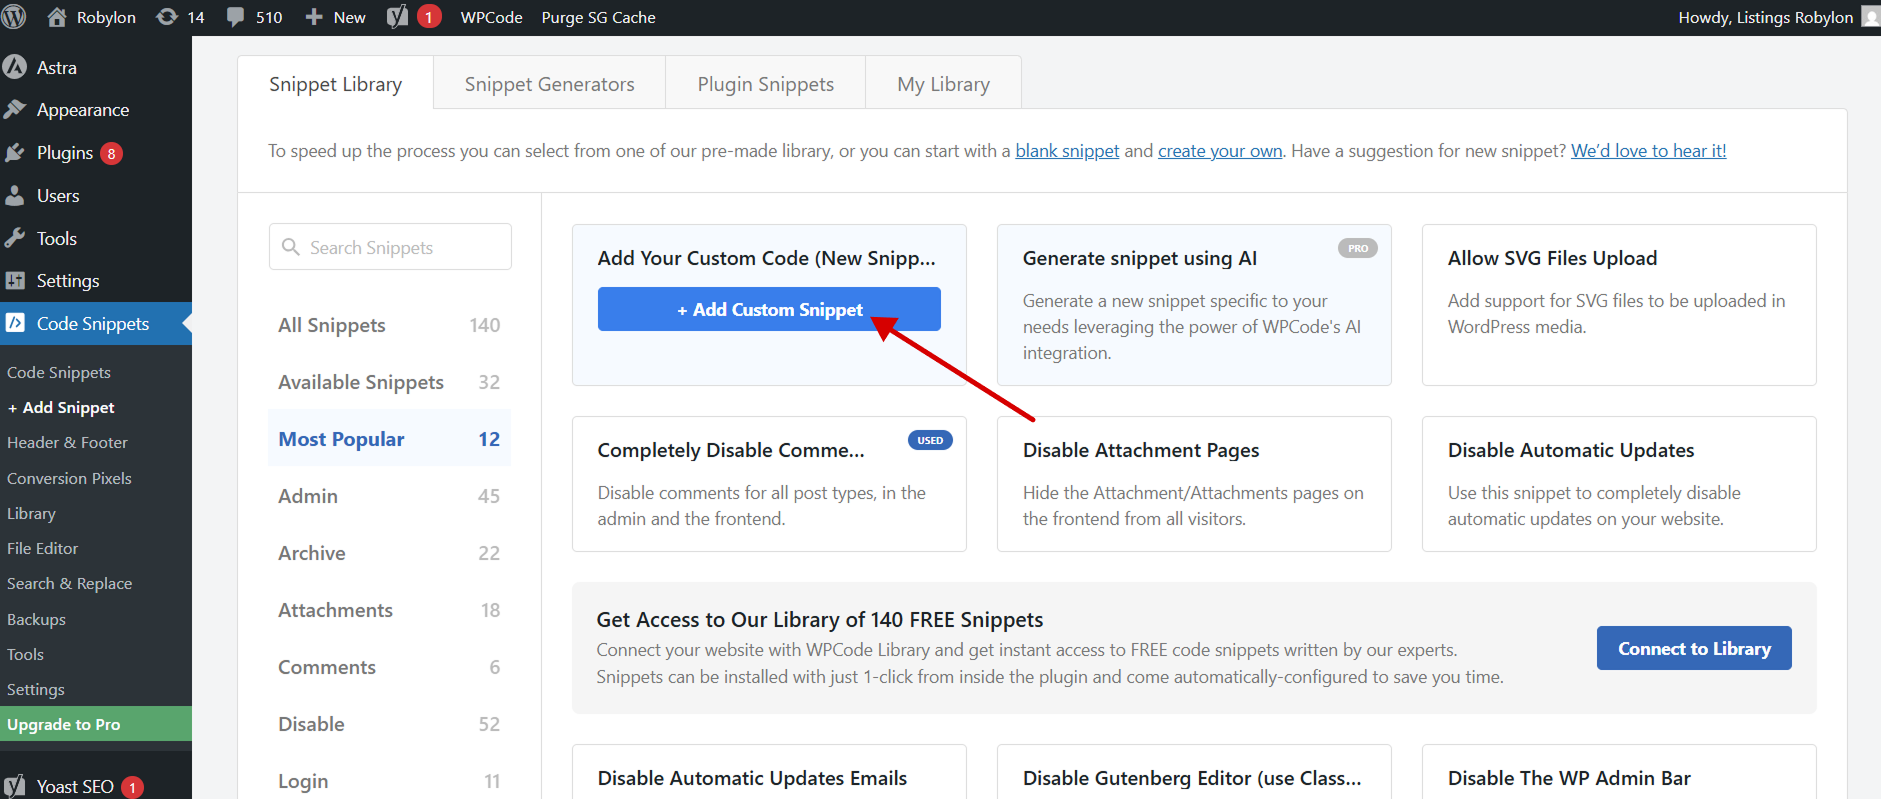Switch to Snippet Library tab

tap(335, 84)
